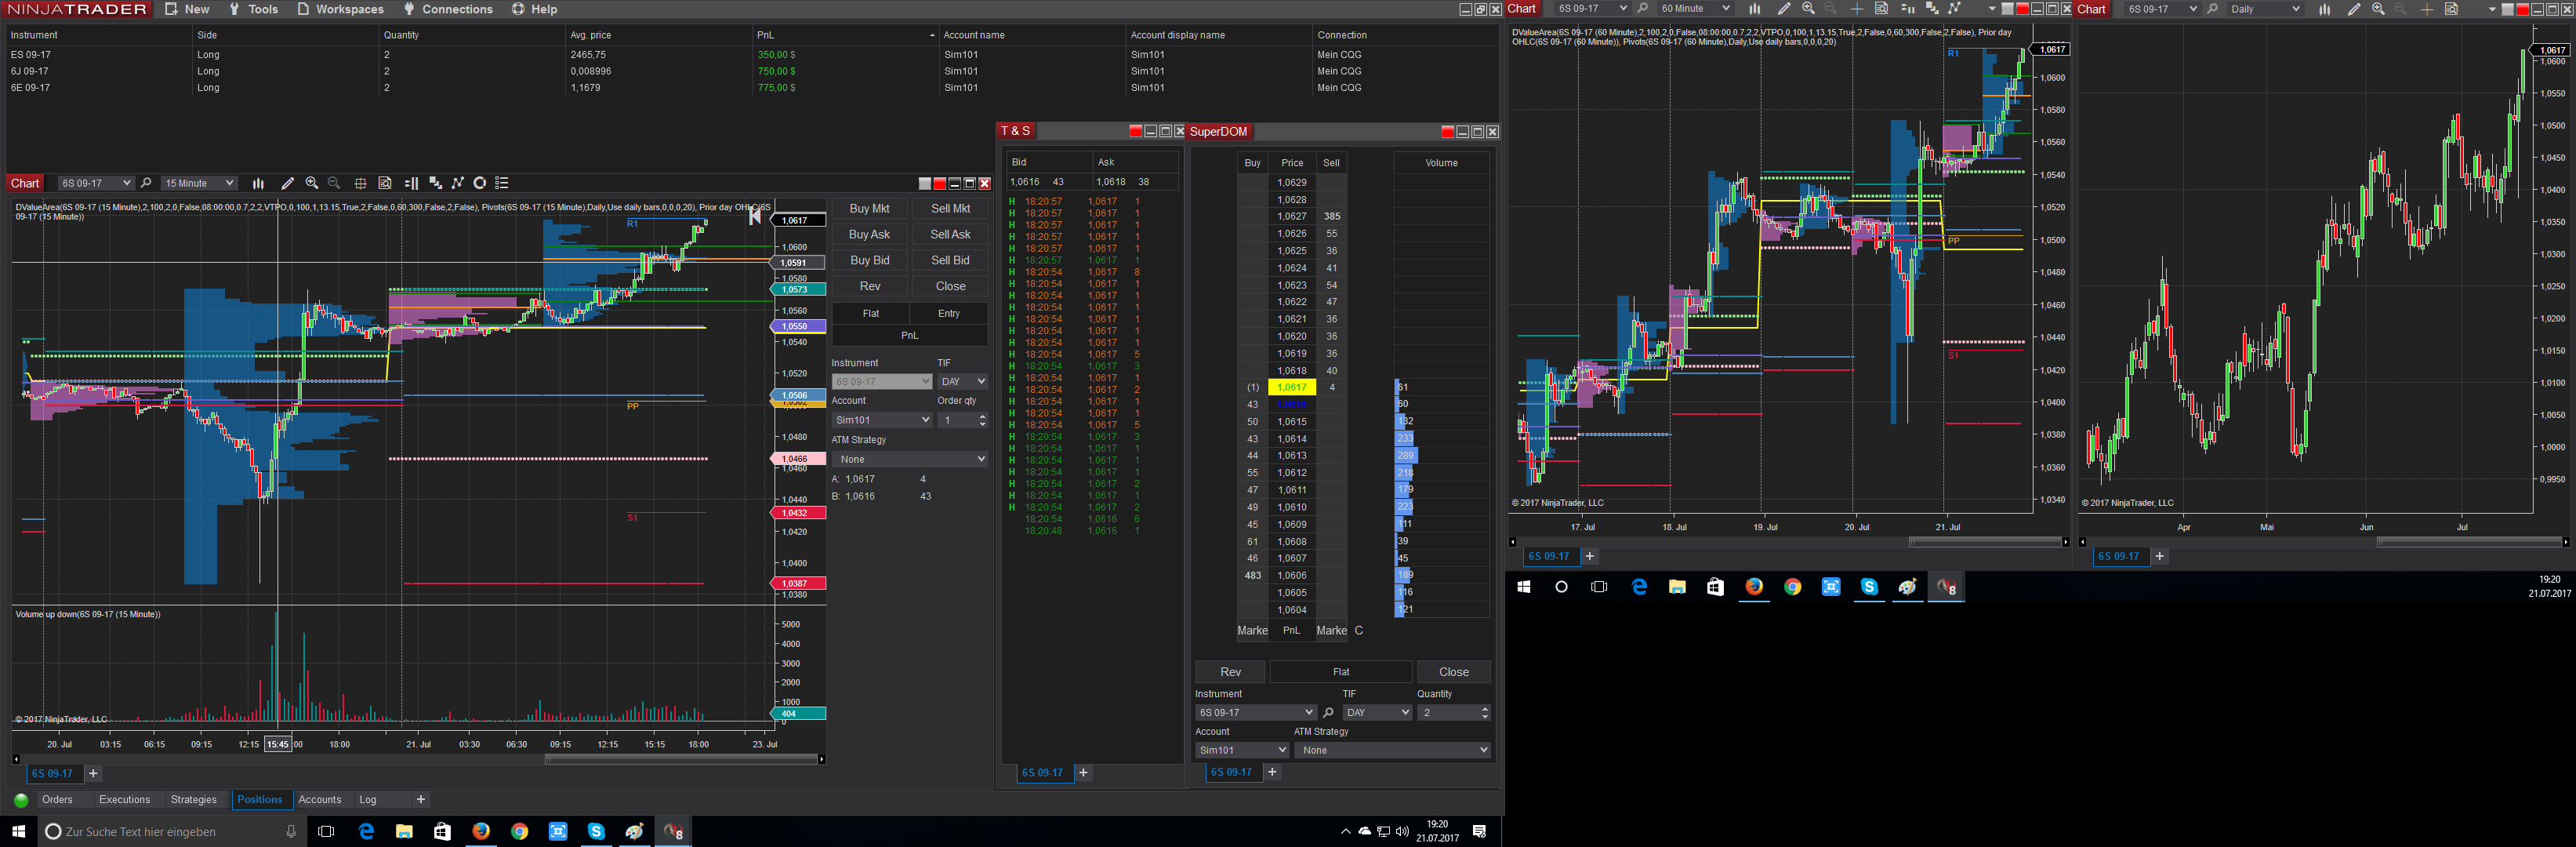Click the 60 Minute chart horizontal scrollbar
2576x847 pixels.
coord(1985,542)
